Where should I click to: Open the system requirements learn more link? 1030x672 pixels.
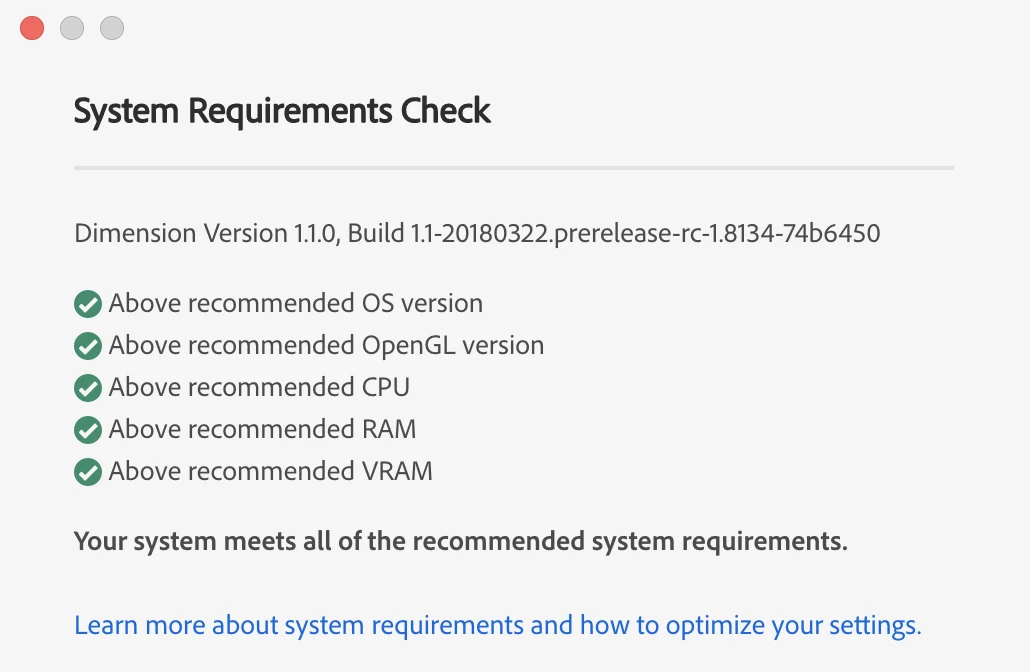tap(497, 626)
